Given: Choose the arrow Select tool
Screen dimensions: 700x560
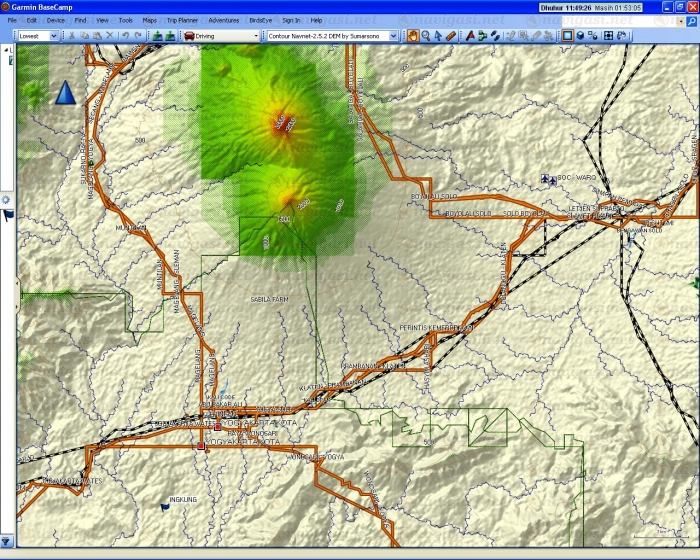Looking at the screenshot, I should [439, 36].
